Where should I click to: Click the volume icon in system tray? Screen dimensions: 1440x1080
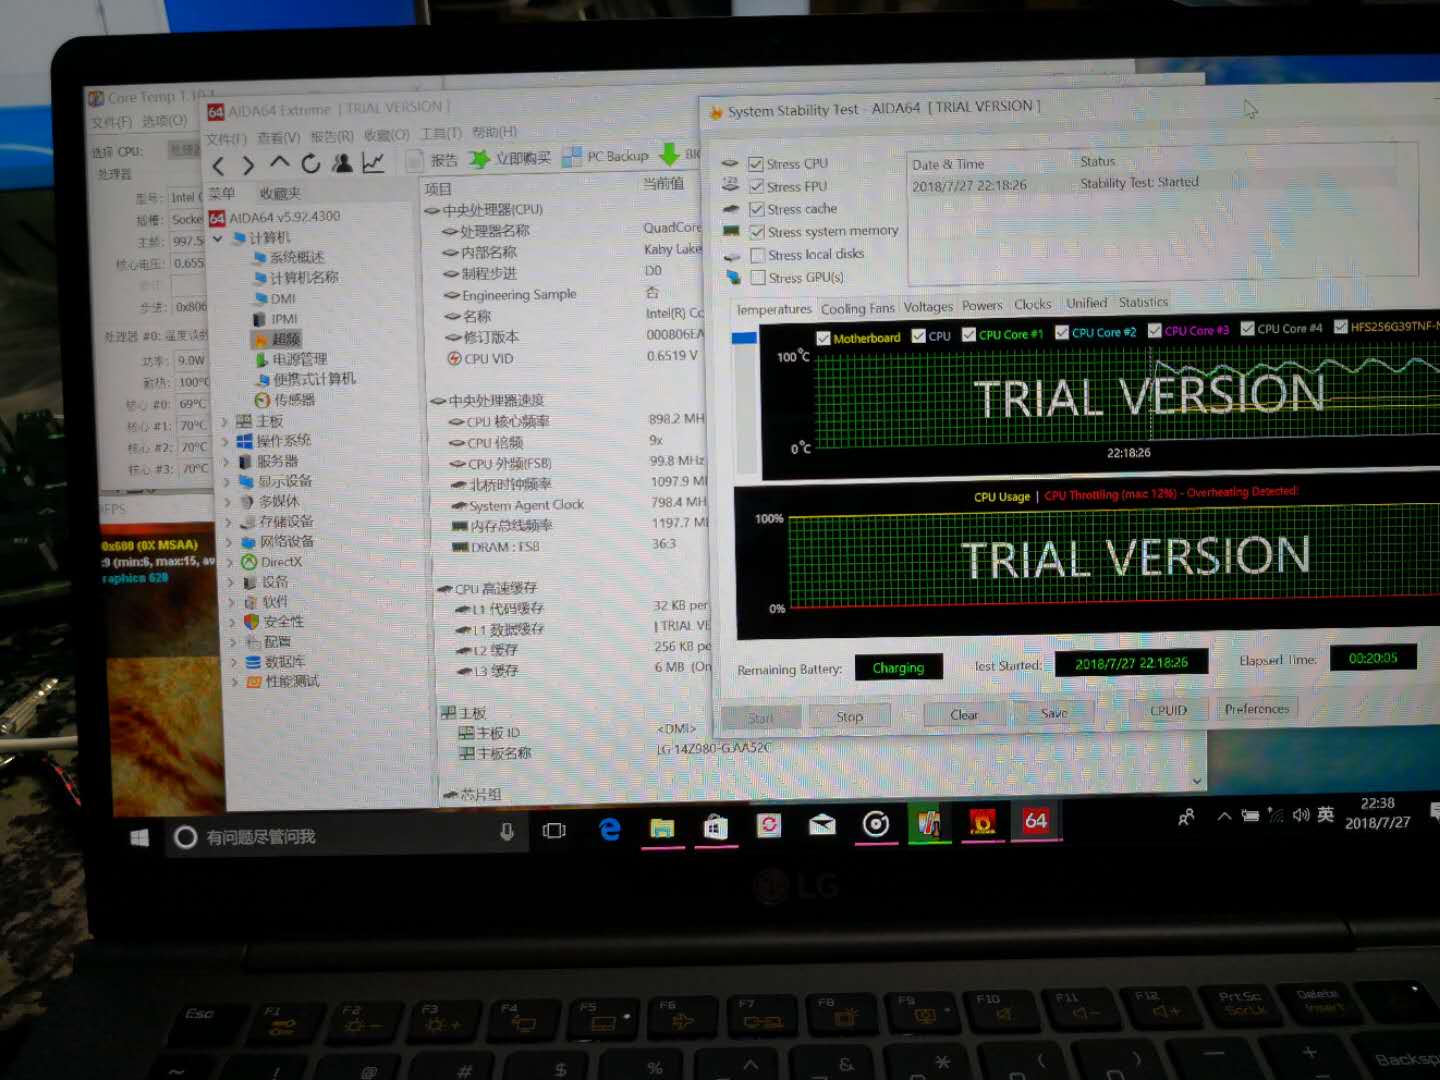[x=1300, y=815]
